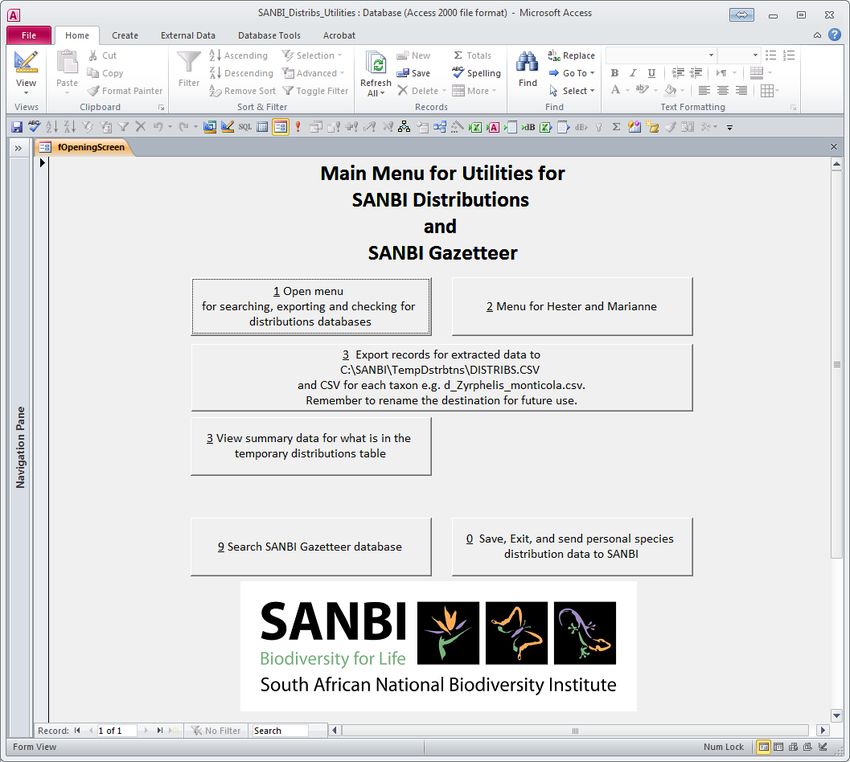The image size is (850, 762).
Task: Click the Replace icon in Find group
Action: pos(553,55)
